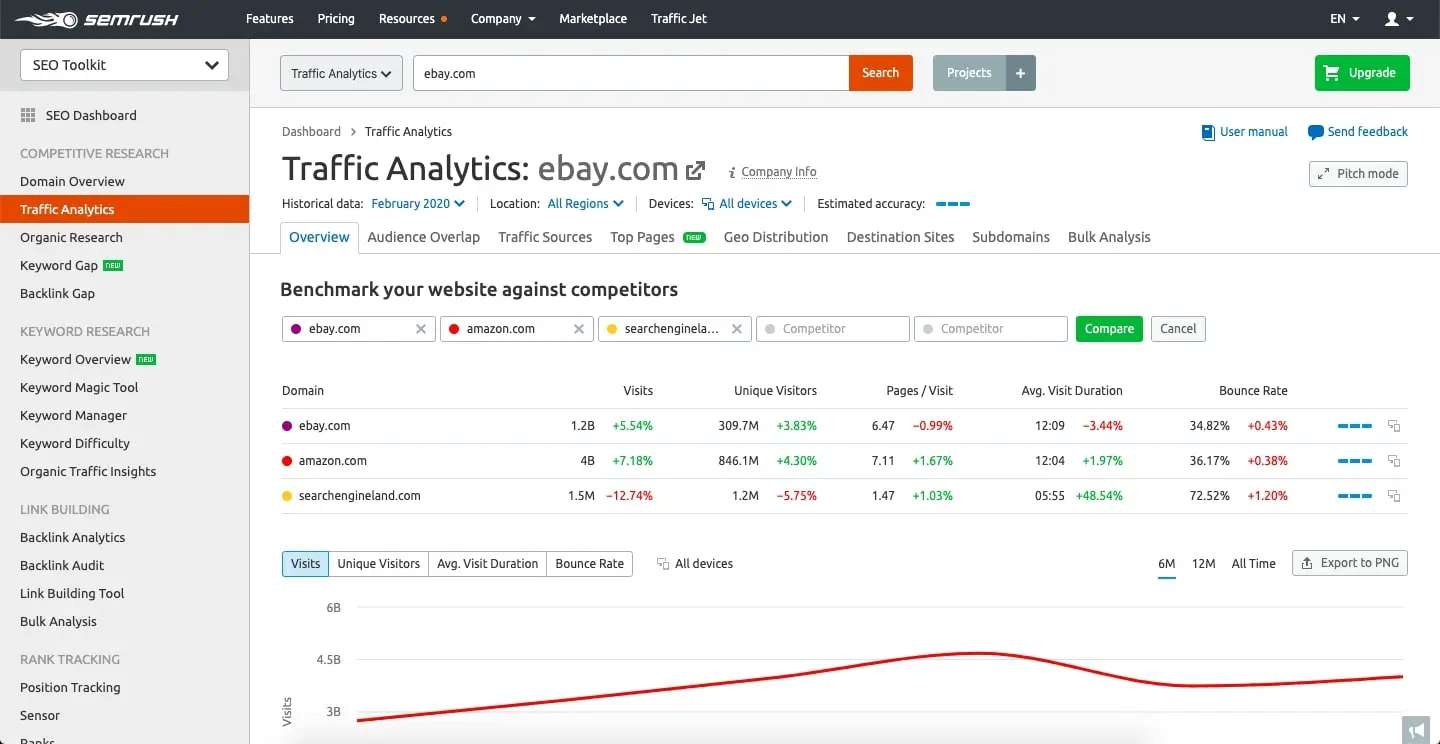This screenshot has height=744, width=1440.
Task: Click the orange Search button
Action: coord(880,73)
